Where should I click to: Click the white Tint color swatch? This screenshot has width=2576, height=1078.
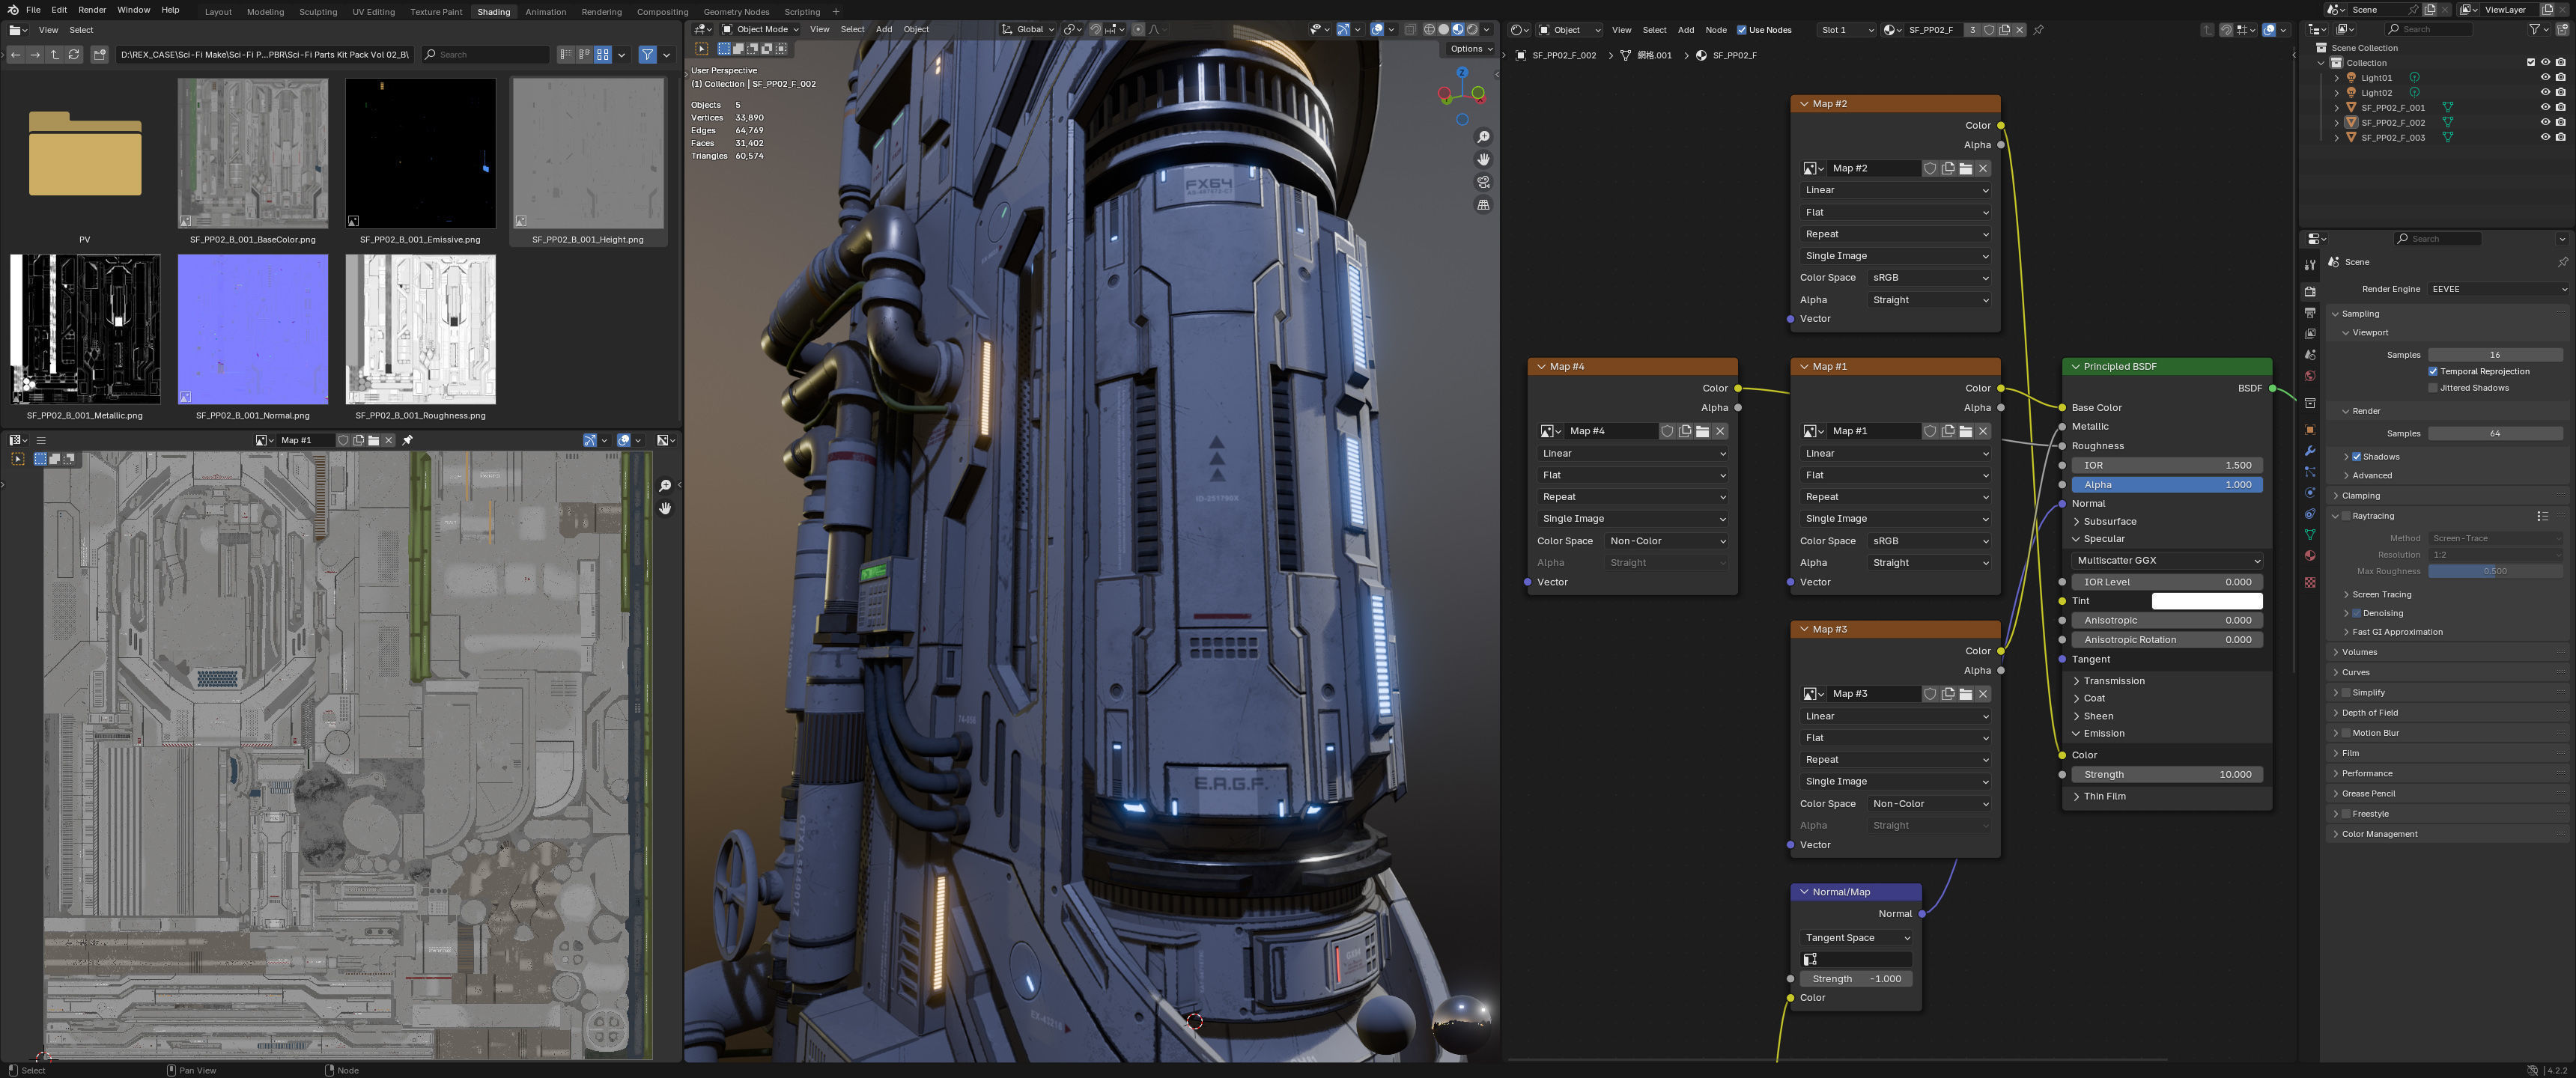2206,601
